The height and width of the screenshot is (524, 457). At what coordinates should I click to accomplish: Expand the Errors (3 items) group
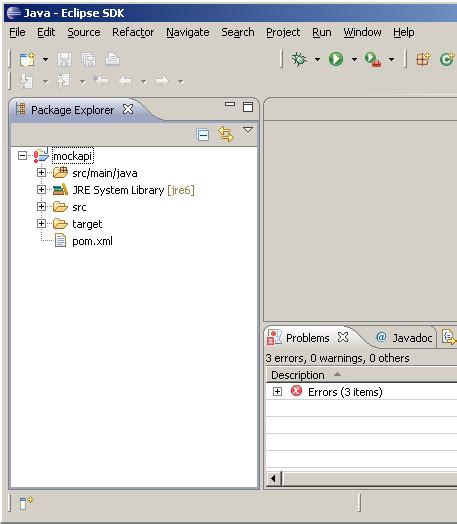pyautogui.click(x=277, y=391)
